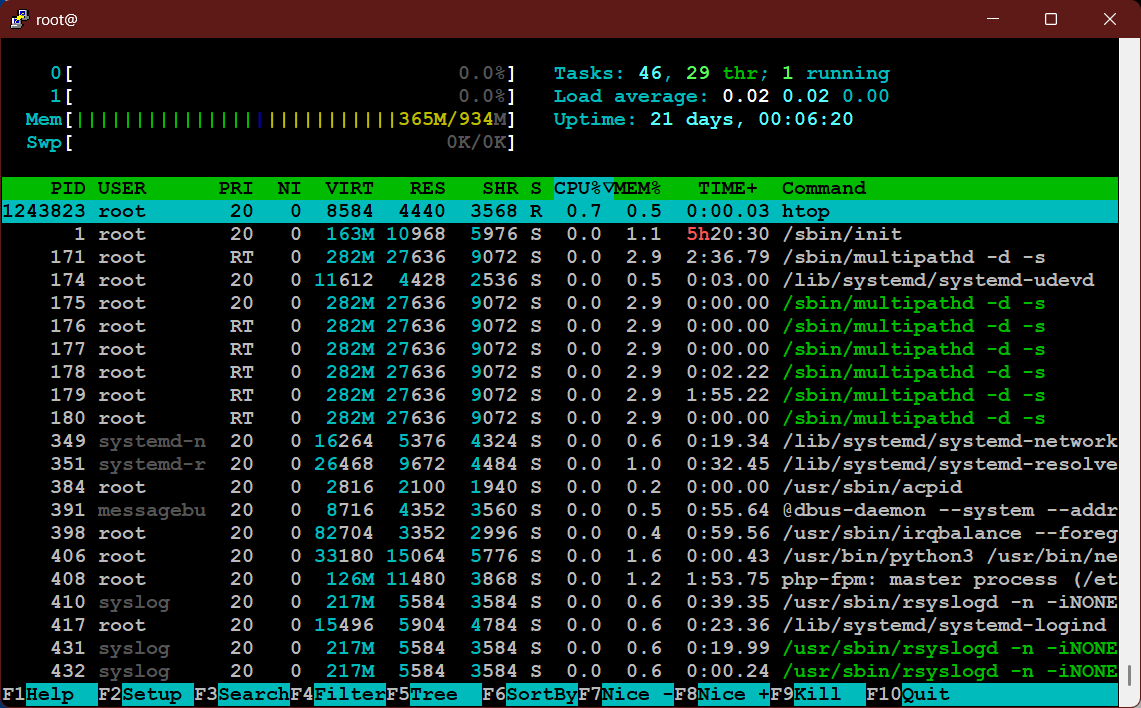The image size is (1141, 708).
Task: Select the php-fpm master process row
Action: pos(560,579)
